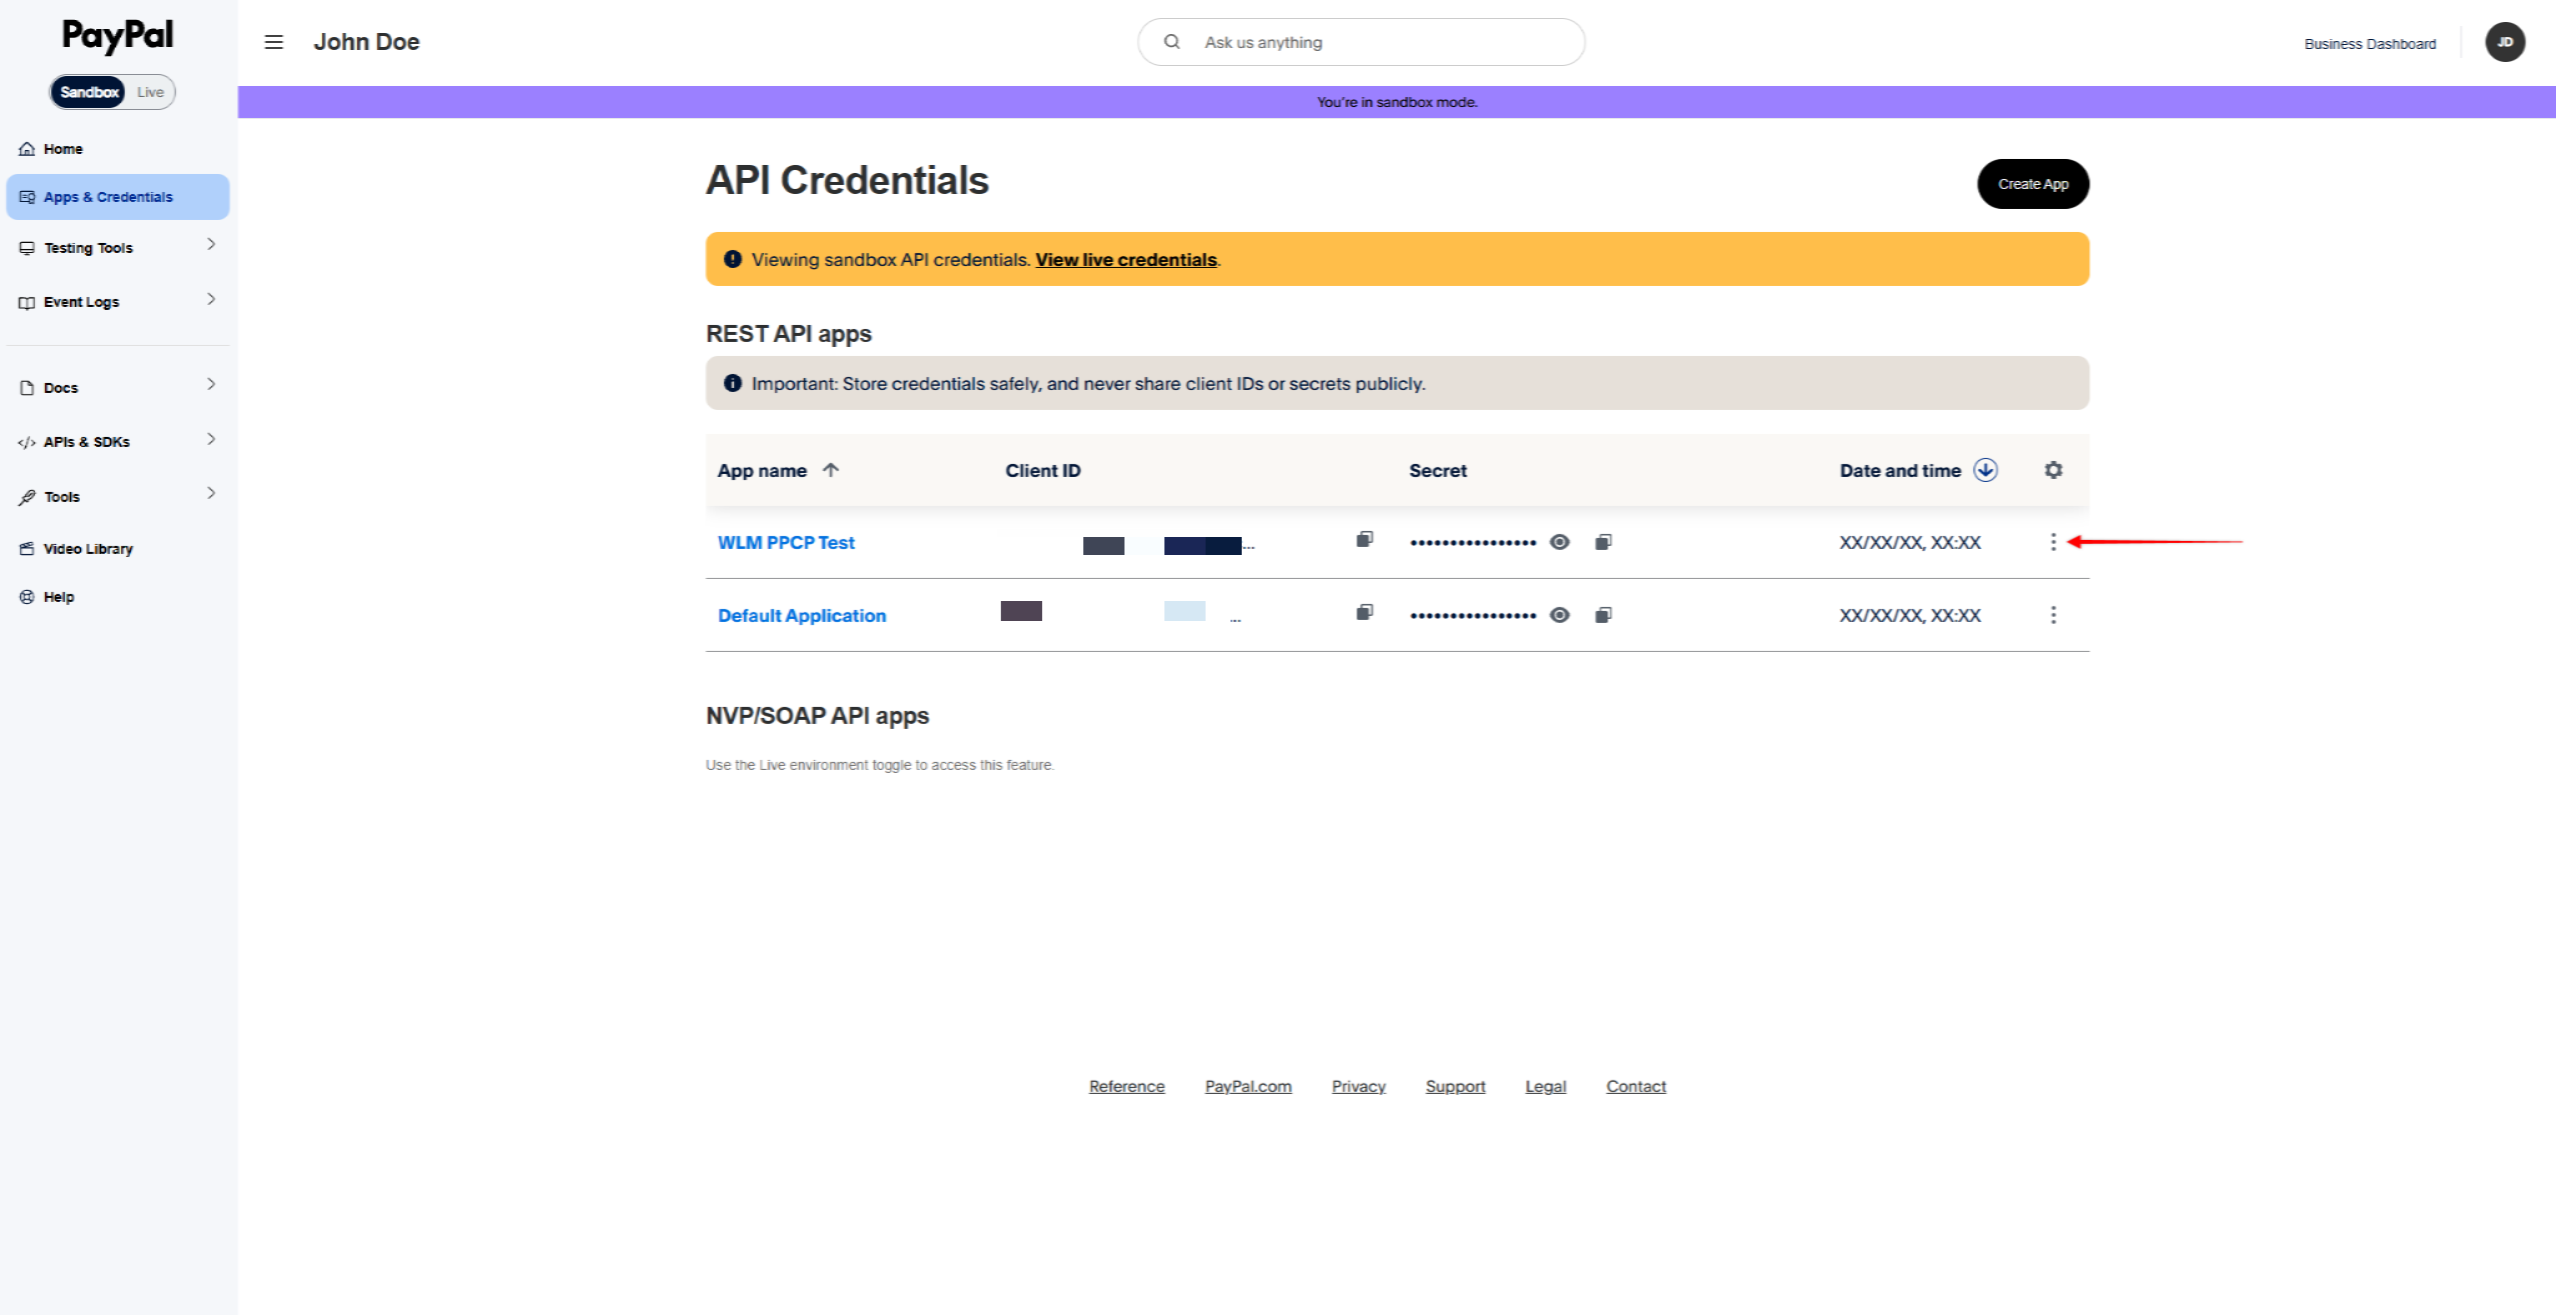Open the View live credentials link

click(1126, 260)
